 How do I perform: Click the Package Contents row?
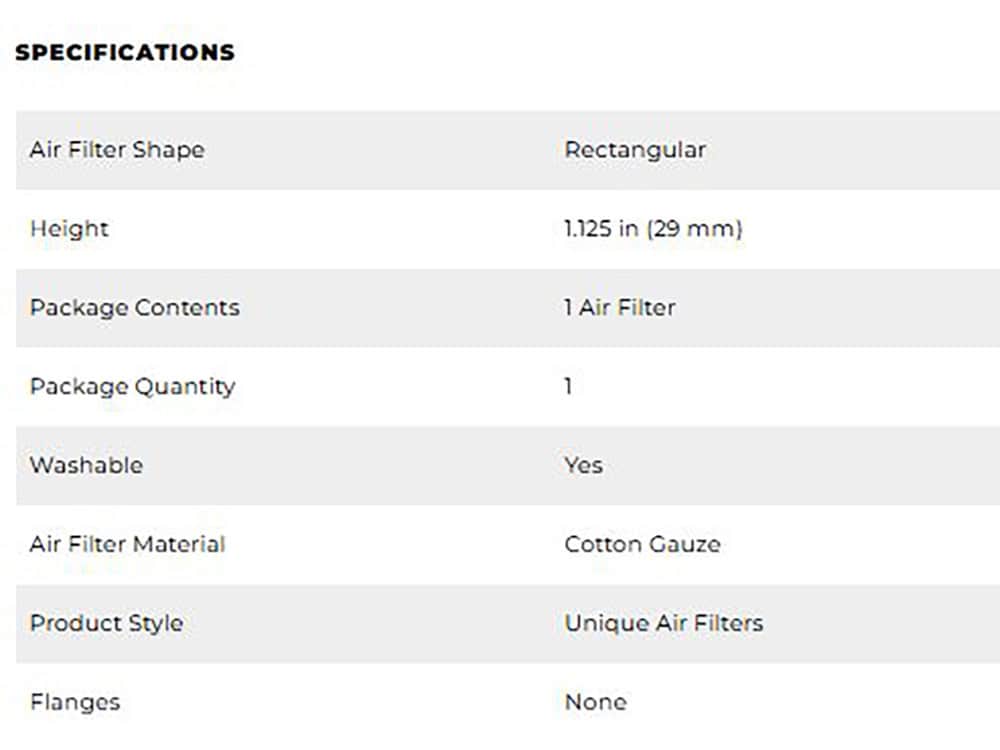(400, 307)
